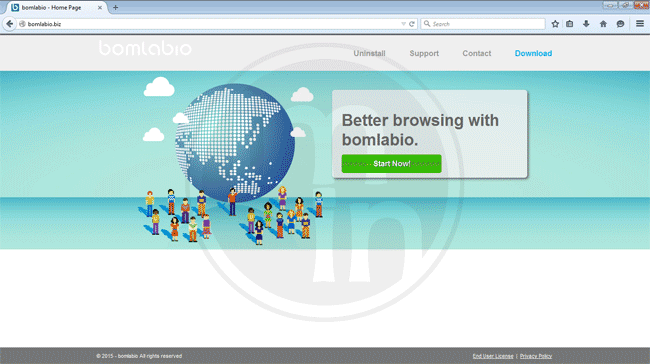Click the 'Better browsing with bomlabio.' heading
This screenshot has height=364, width=650.
[420, 130]
